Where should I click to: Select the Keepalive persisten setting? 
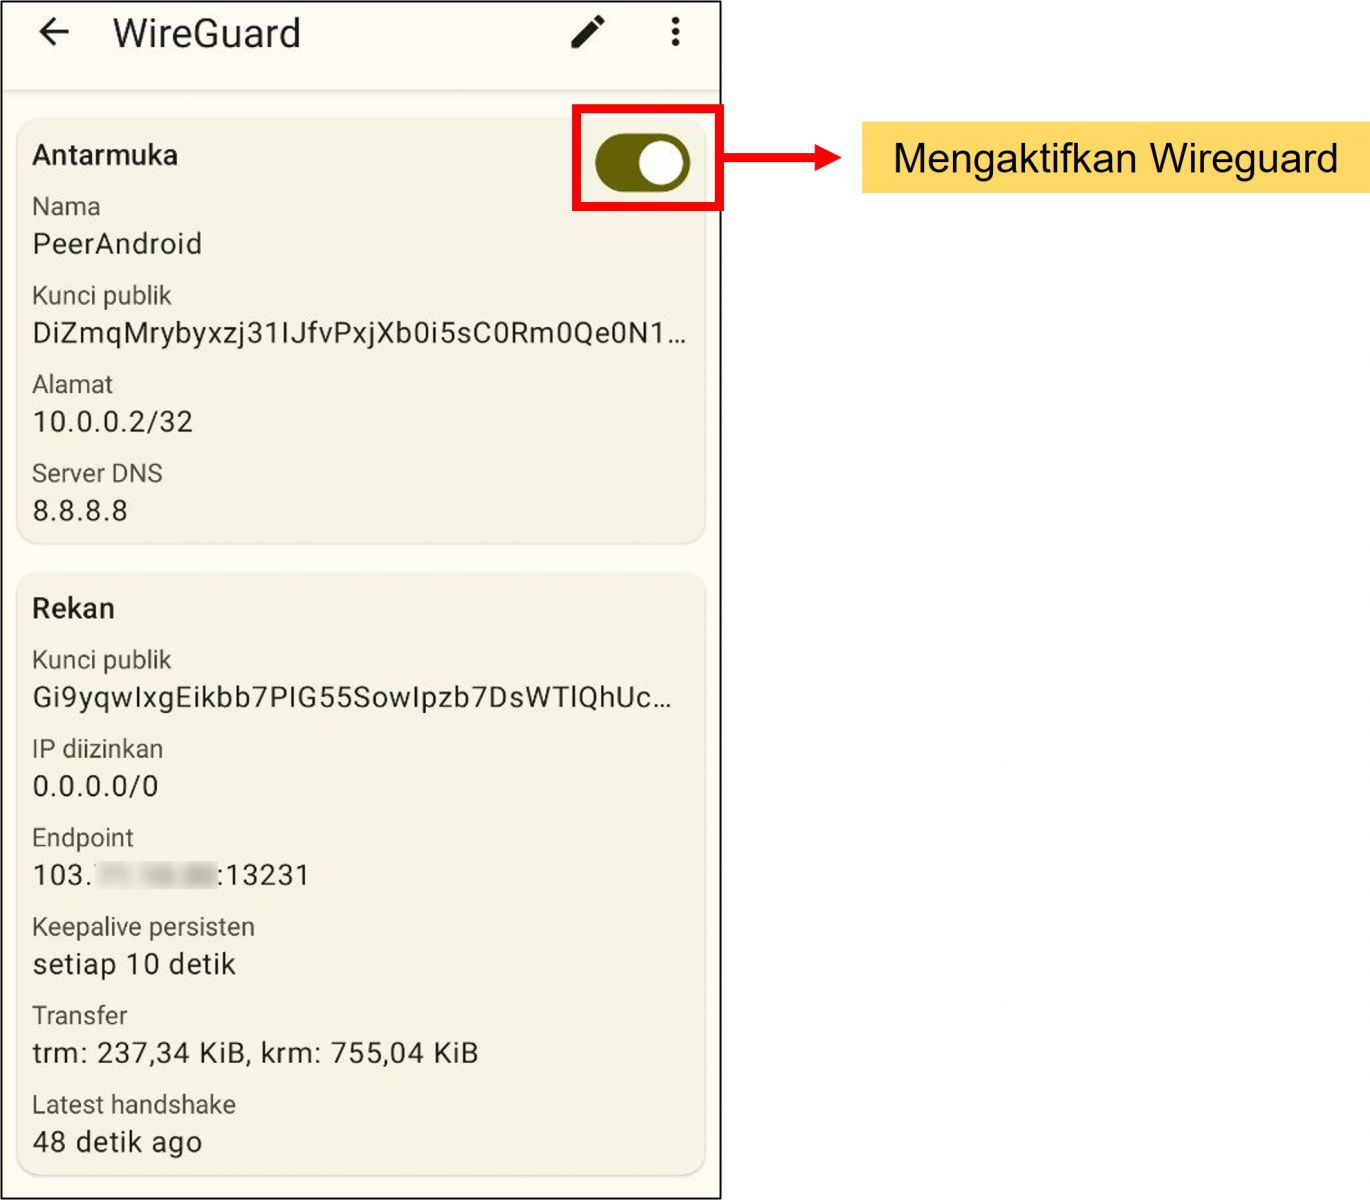[134, 963]
